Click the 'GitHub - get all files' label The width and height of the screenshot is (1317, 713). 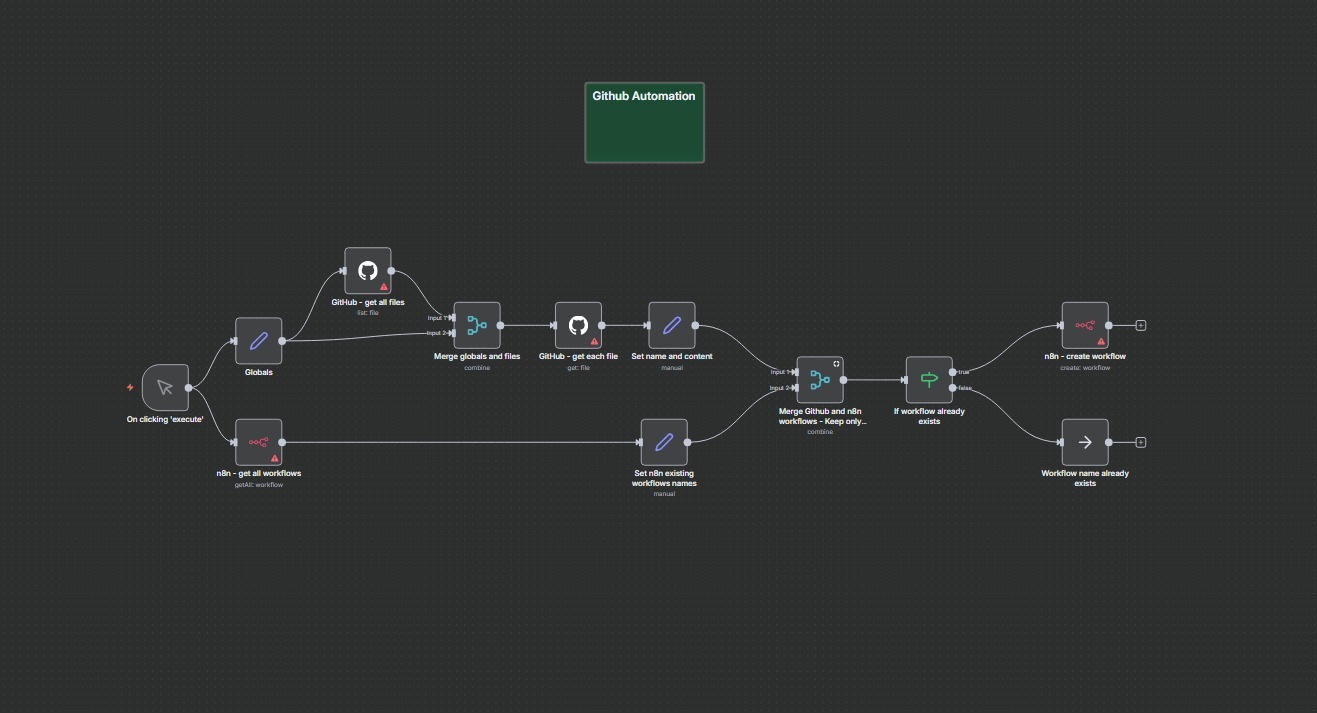point(368,302)
